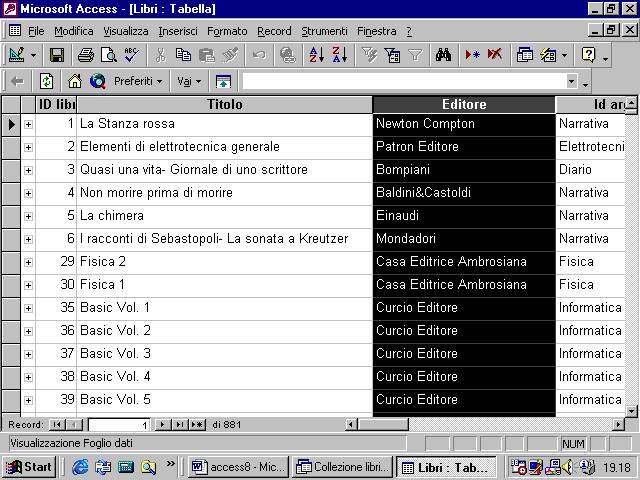Go to last record button
Screen dimensions: 640x480
tap(180, 425)
